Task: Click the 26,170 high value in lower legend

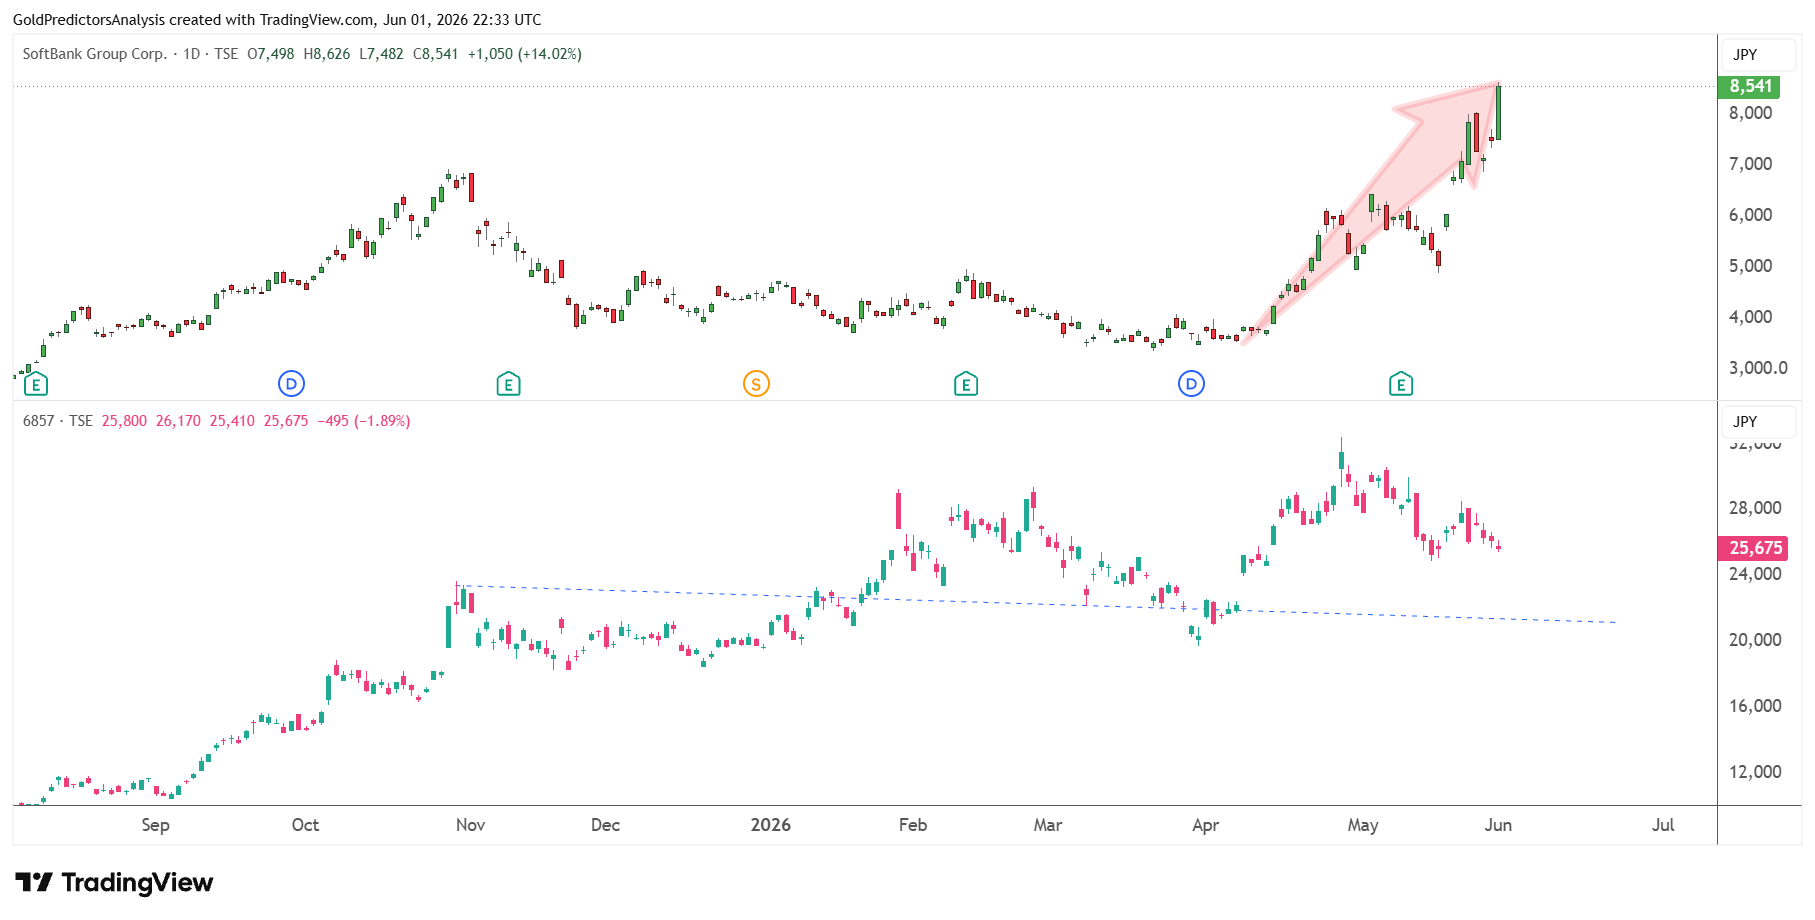Action: (x=178, y=421)
